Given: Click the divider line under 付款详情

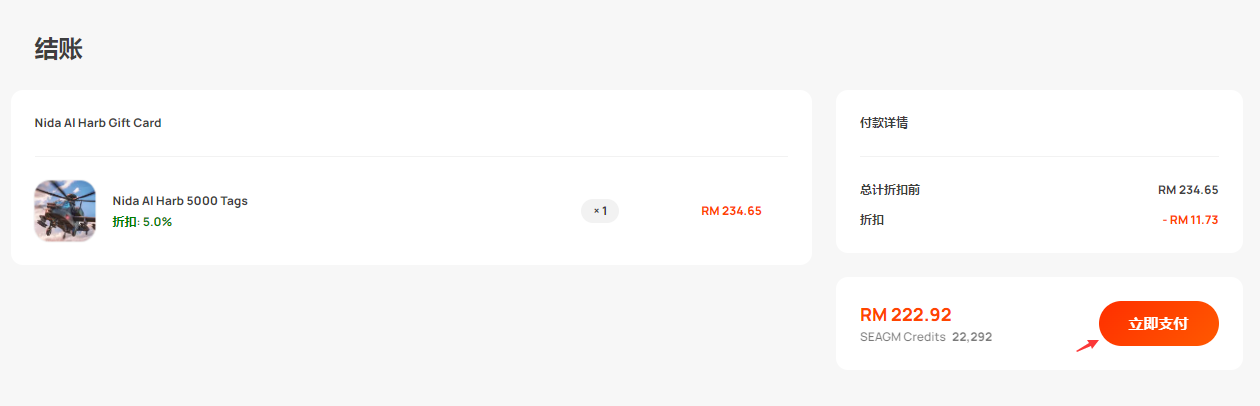Looking at the screenshot, I should point(1039,156).
